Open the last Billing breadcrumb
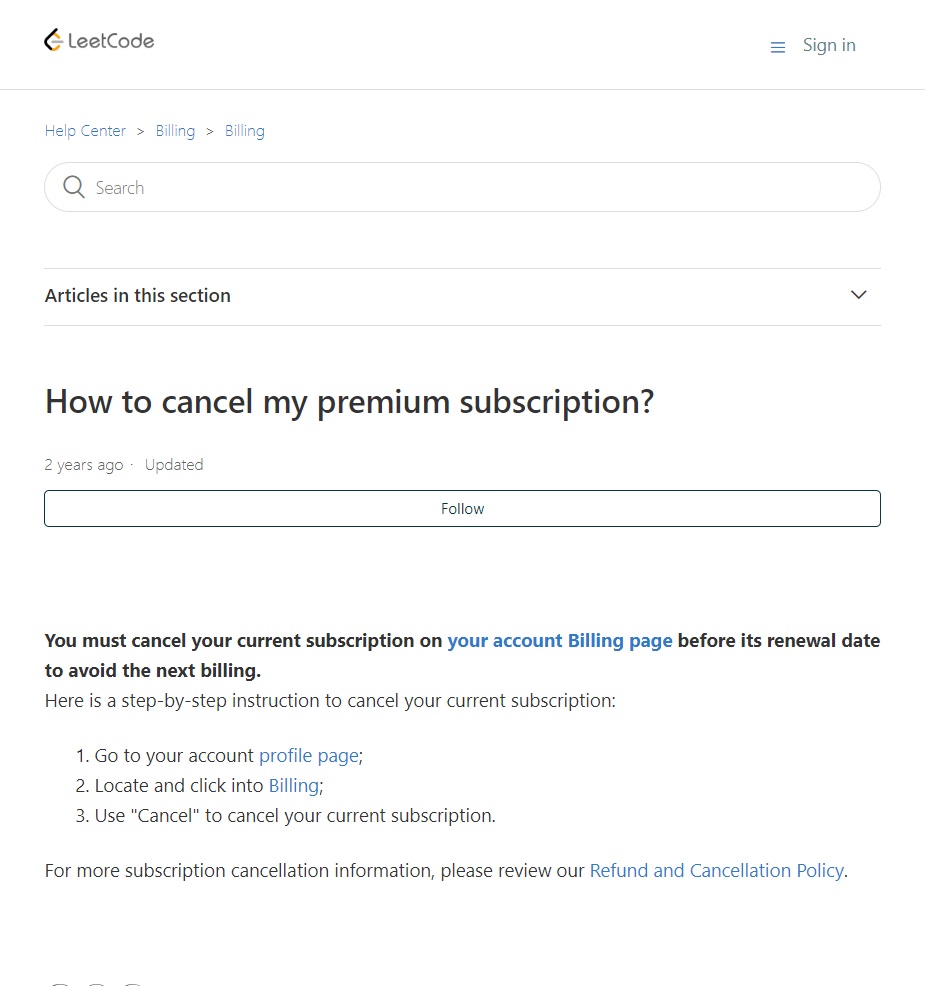 point(245,131)
